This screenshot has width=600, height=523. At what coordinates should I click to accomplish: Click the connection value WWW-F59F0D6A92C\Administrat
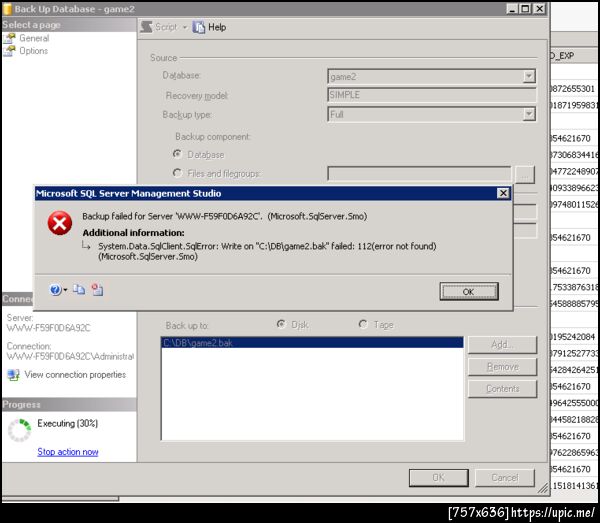point(70,356)
